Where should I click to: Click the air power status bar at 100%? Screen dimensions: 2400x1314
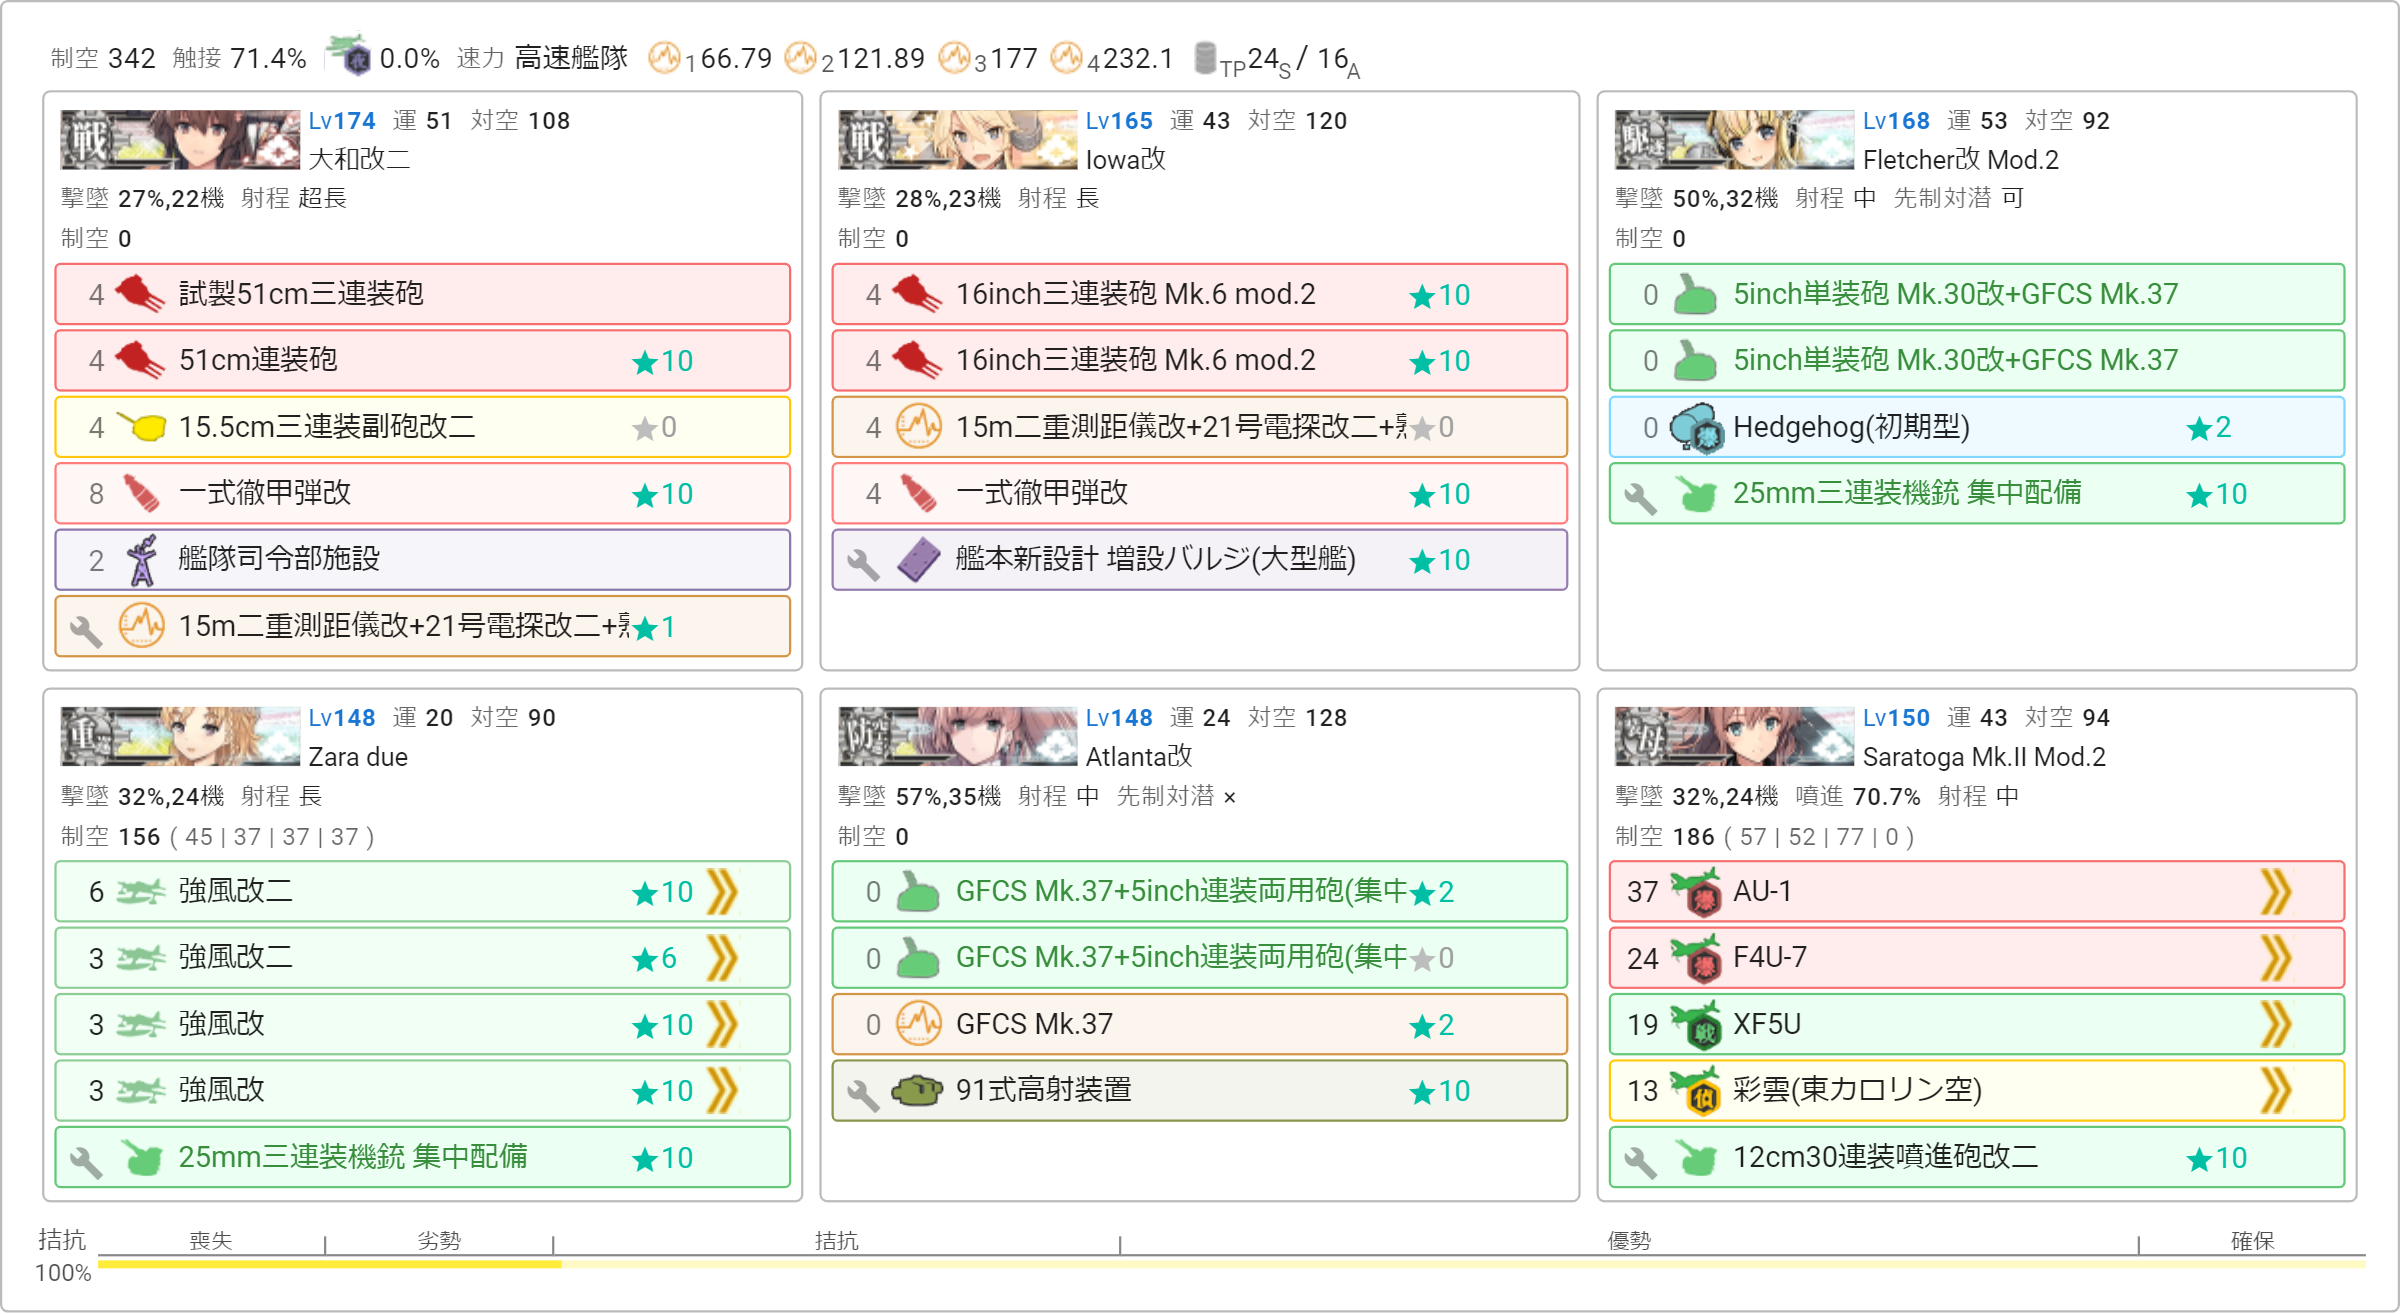pos(1232,1263)
